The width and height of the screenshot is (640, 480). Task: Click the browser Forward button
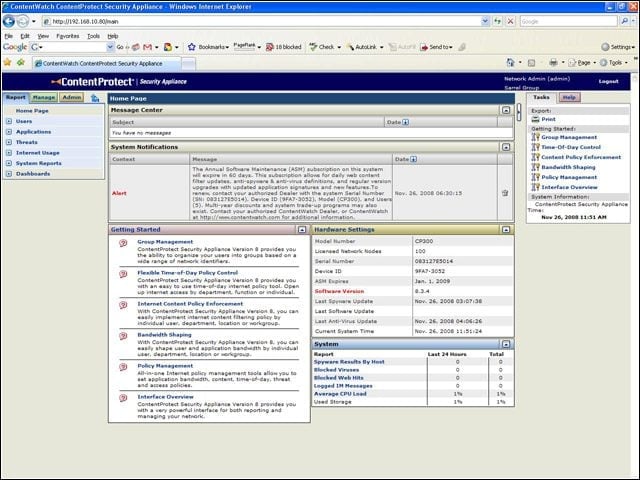point(23,21)
